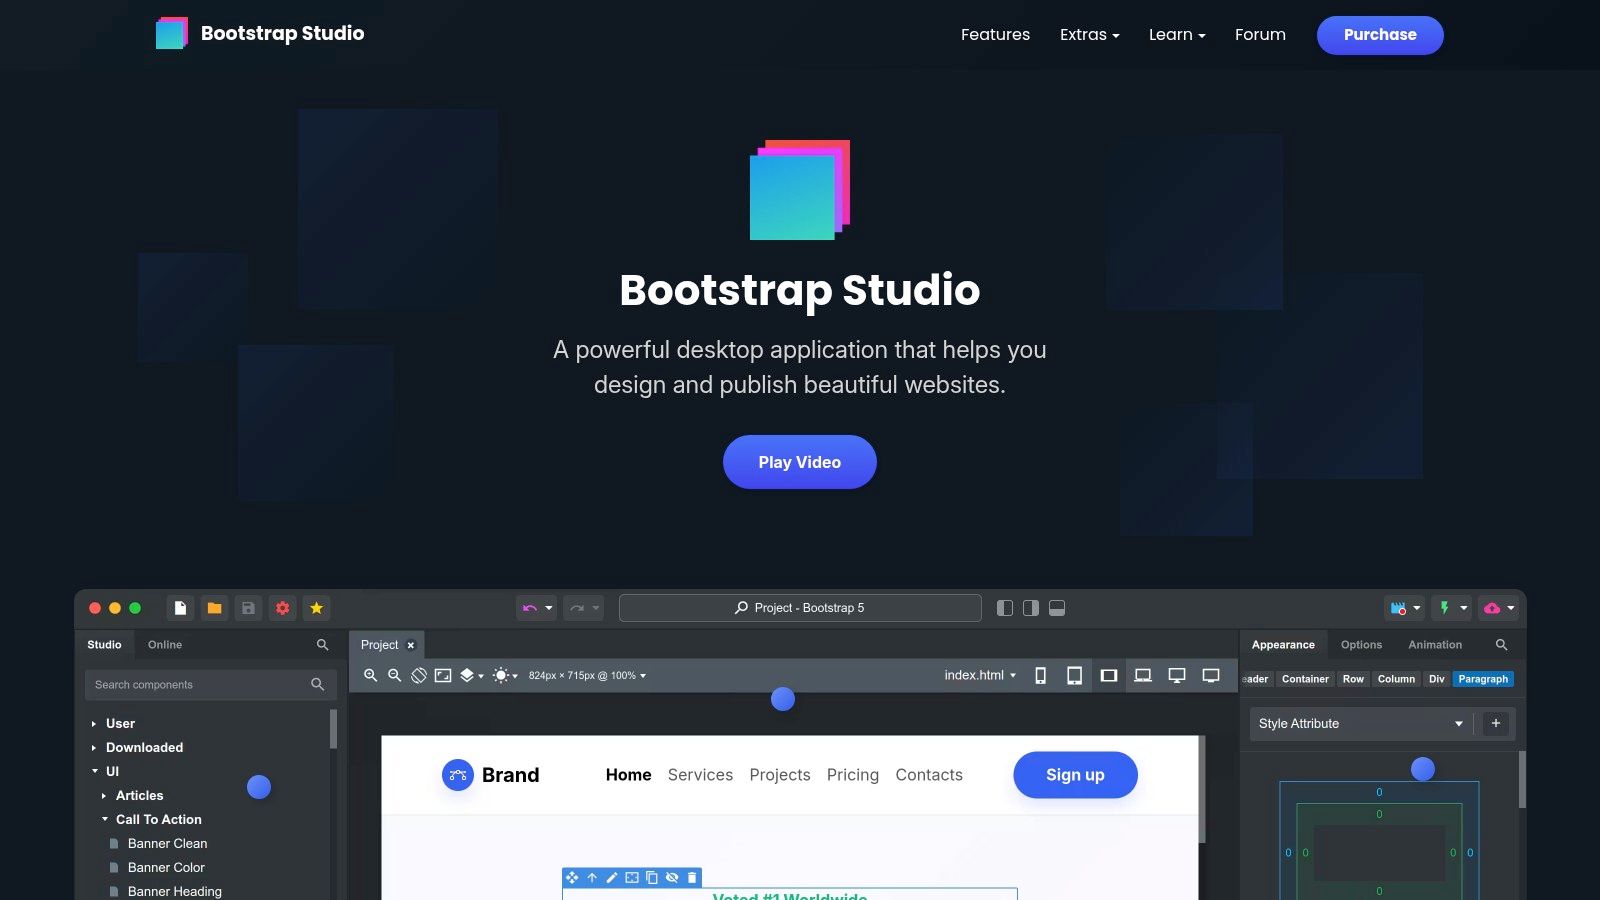Click the Play Video button
The height and width of the screenshot is (900, 1600).
click(x=800, y=462)
